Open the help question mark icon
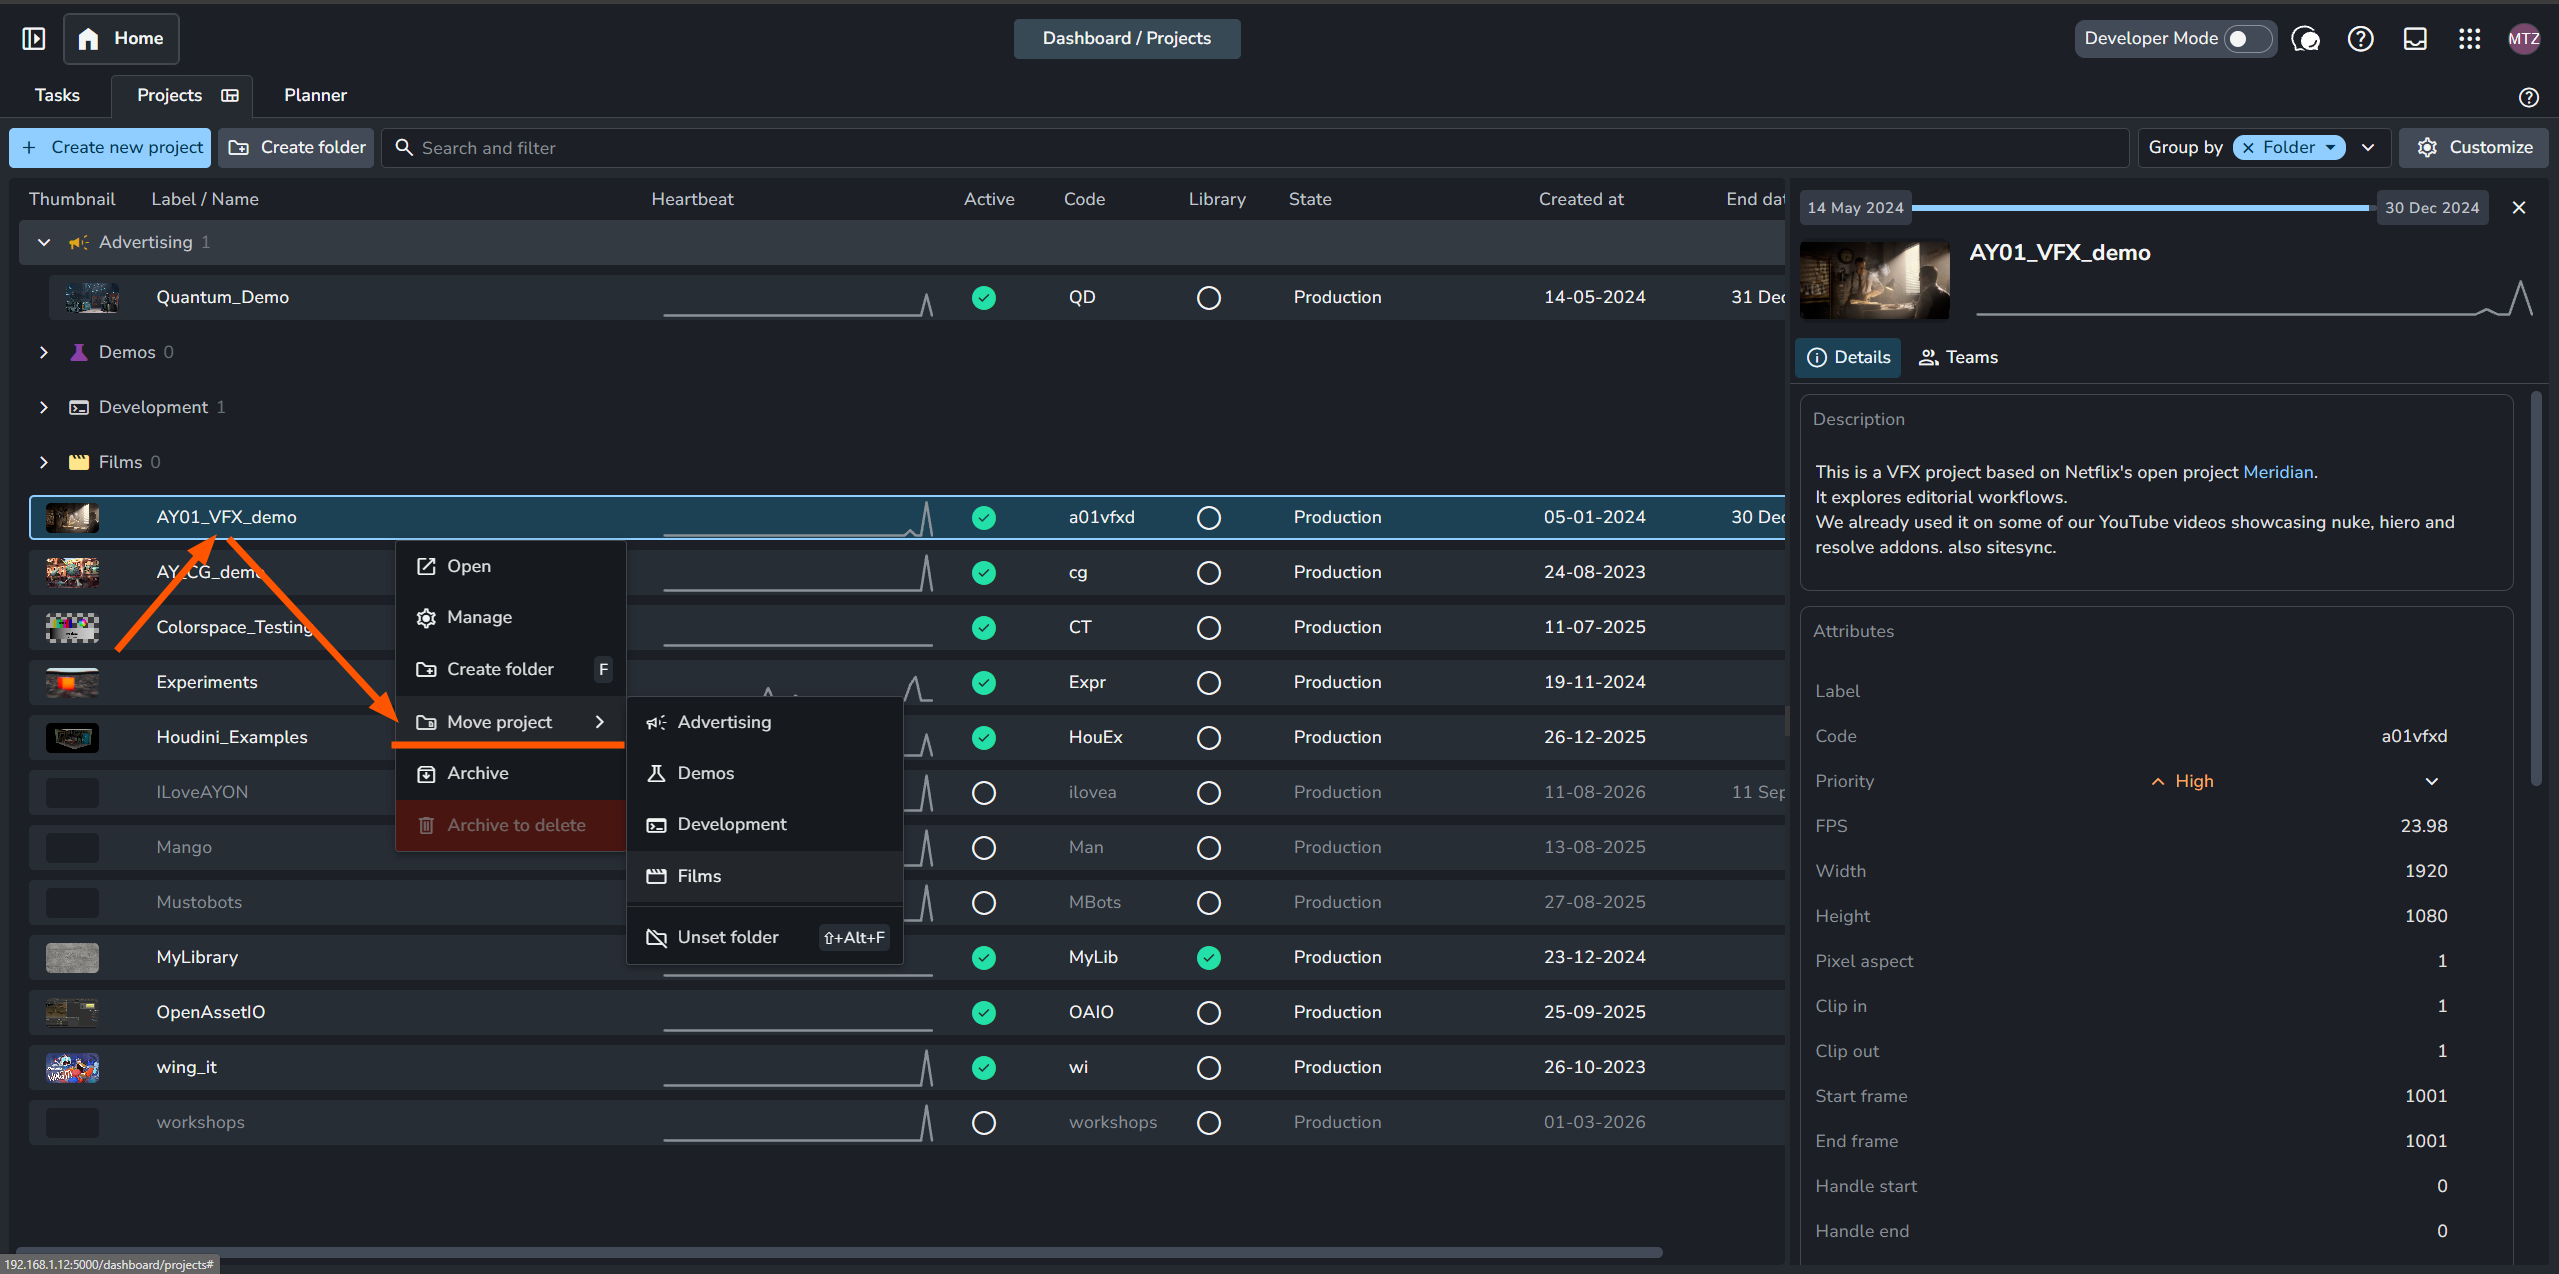 2360,38
